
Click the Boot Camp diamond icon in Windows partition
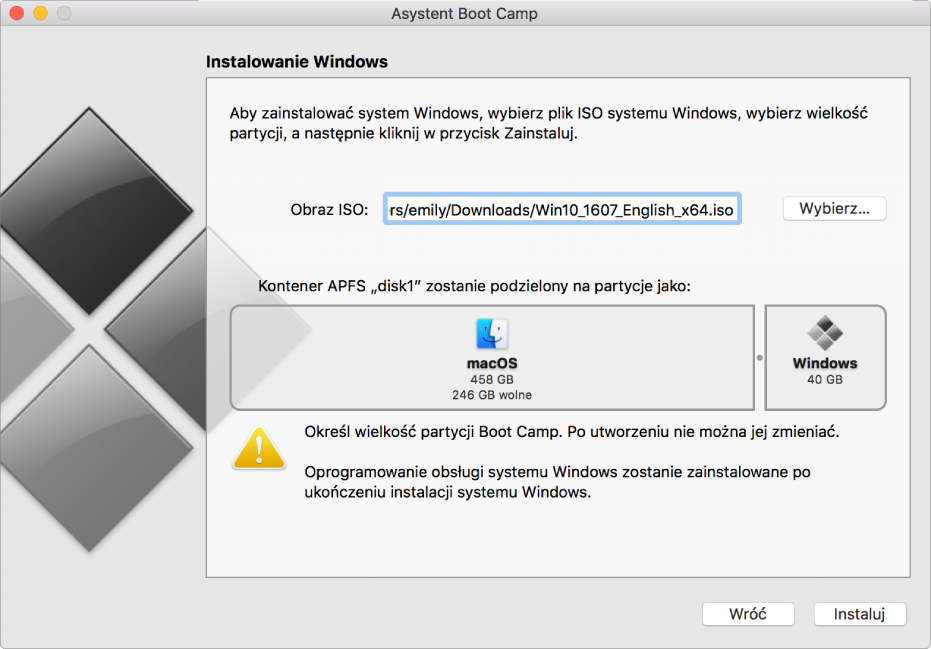825,333
